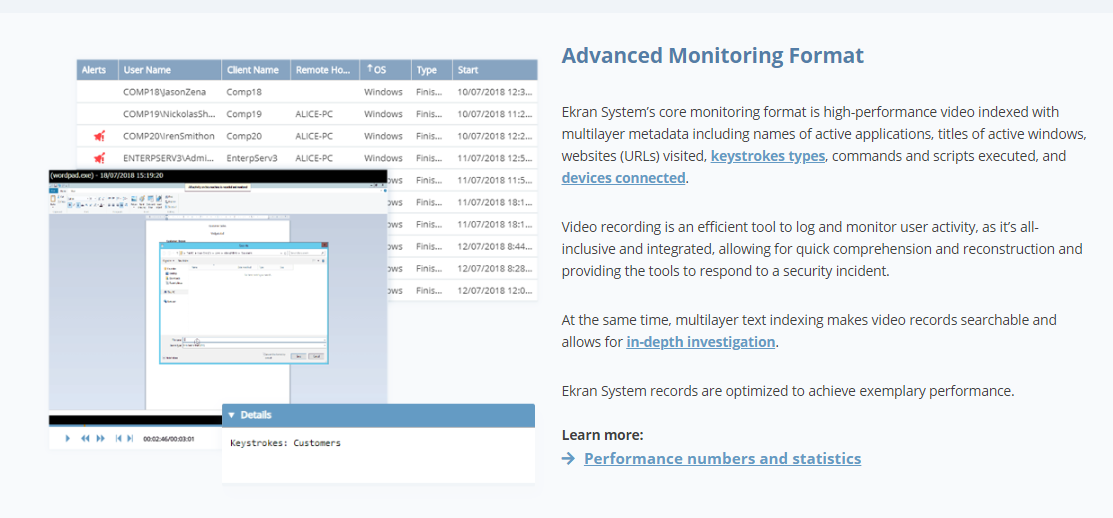Click the Client Name column header
The width and height of the screenshot is (1113, 518).
point(256,70)
